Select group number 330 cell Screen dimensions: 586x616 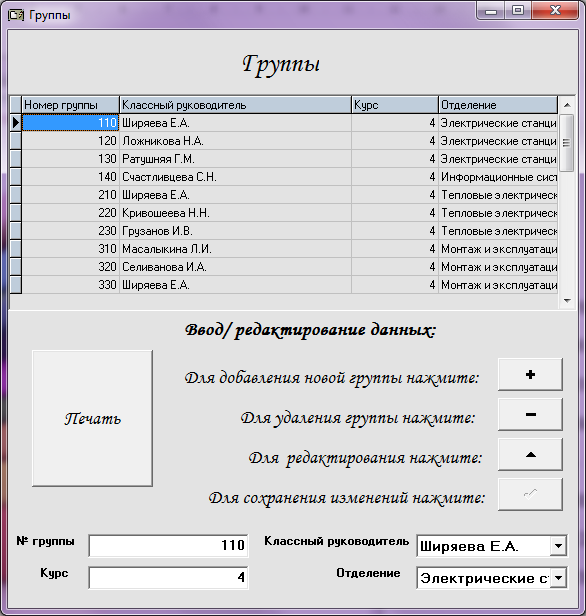pyautogui.click(x=70, y=285)
